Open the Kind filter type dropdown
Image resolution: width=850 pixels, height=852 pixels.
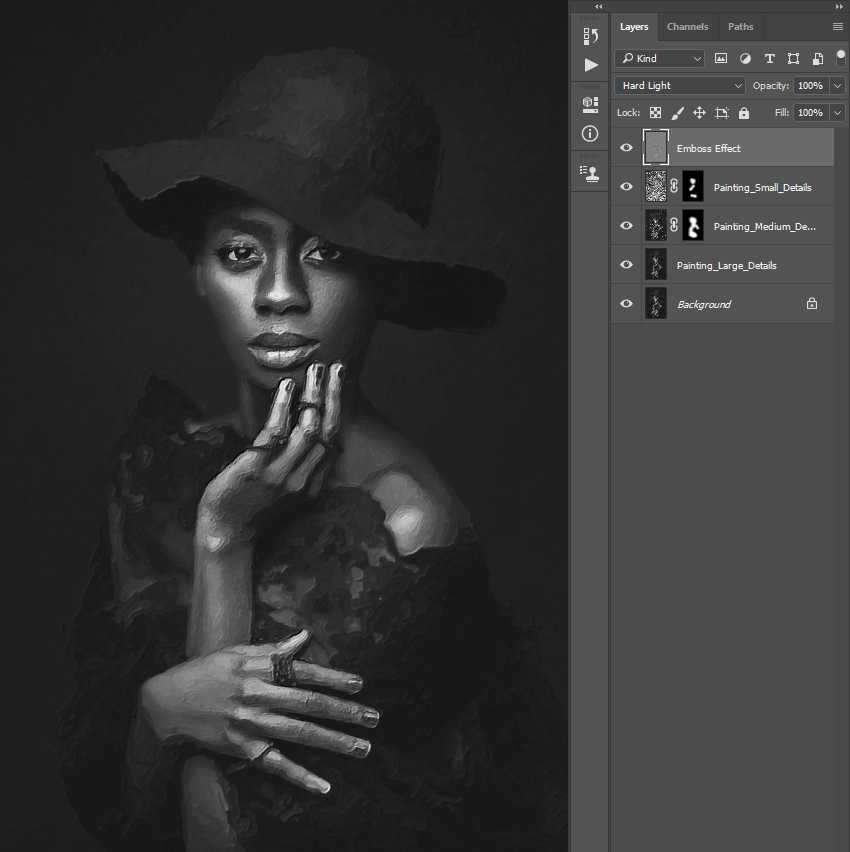[660, 59]
